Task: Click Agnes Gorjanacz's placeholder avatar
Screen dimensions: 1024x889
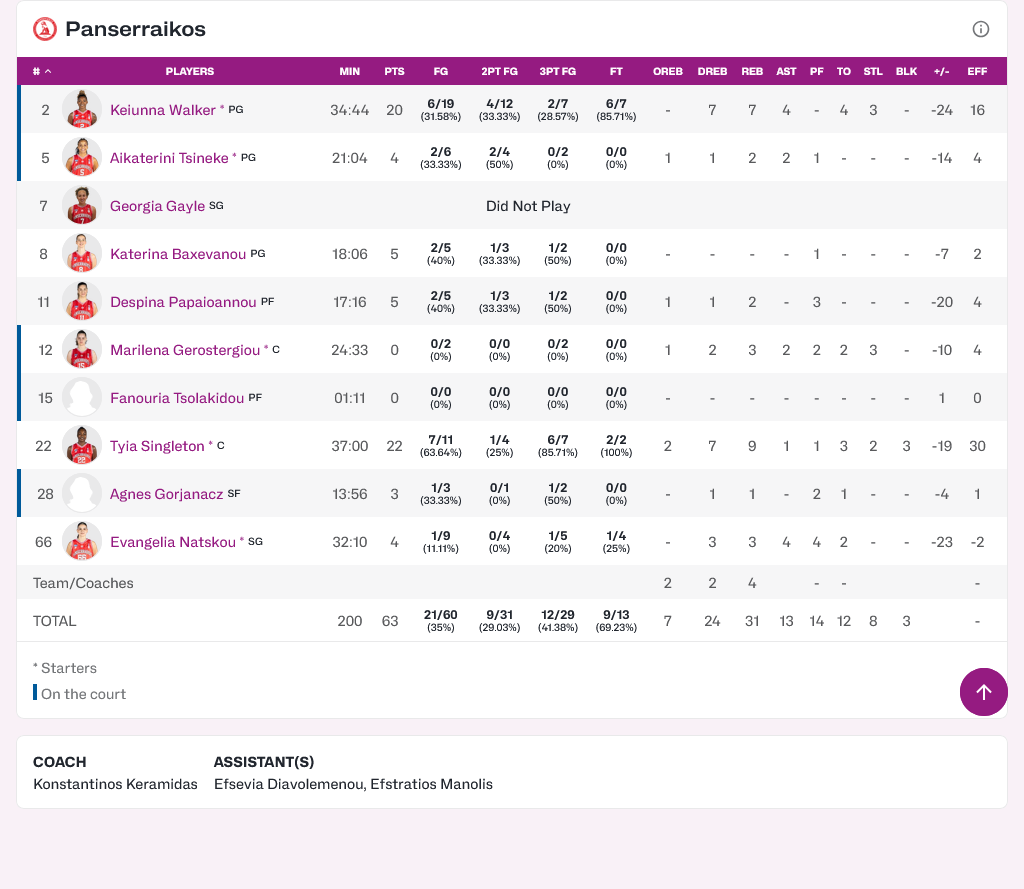Action: pyautogui.click(x=82, y=494)
